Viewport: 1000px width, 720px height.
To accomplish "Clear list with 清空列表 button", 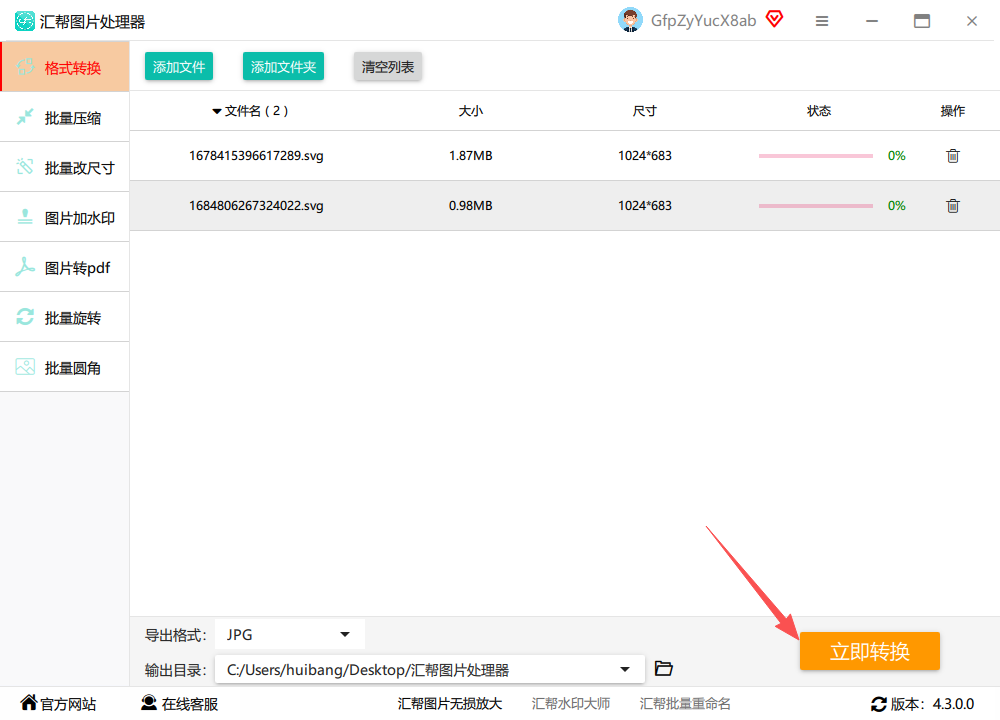I will click(388, 66).
